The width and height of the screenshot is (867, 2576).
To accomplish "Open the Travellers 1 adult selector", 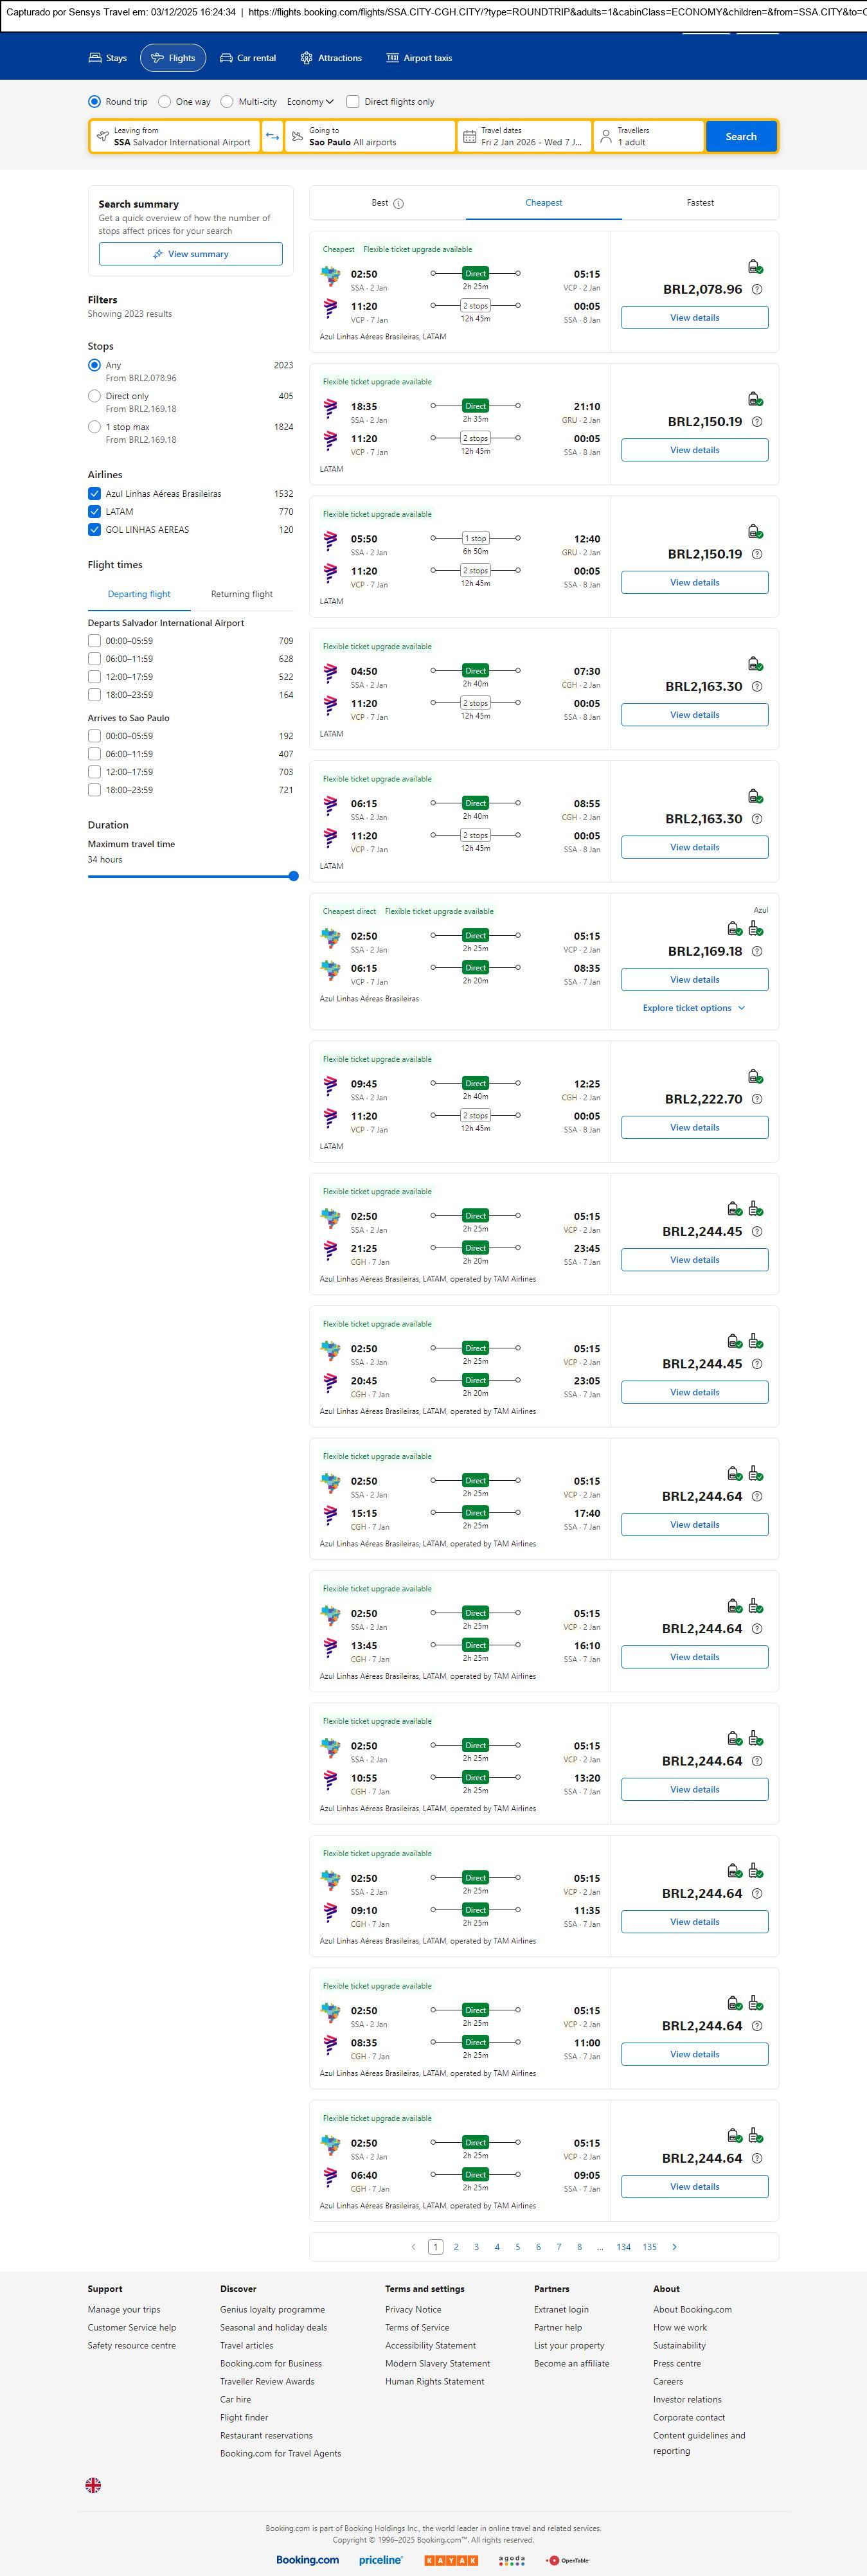I will 648,137.
